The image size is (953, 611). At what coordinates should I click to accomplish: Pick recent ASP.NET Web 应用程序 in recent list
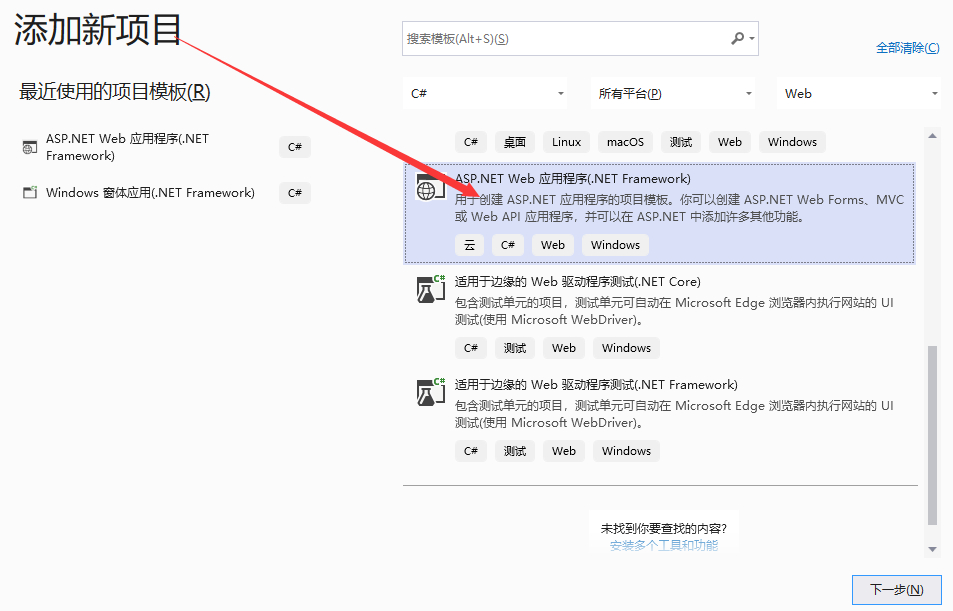(165, 147)
